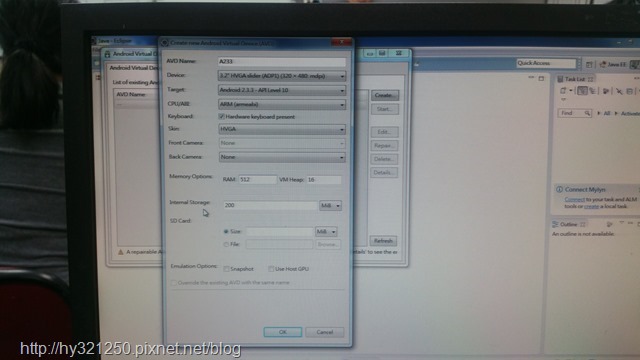
Task: Toggle the Hardware keyboard present checkbox
Action: 222,117
